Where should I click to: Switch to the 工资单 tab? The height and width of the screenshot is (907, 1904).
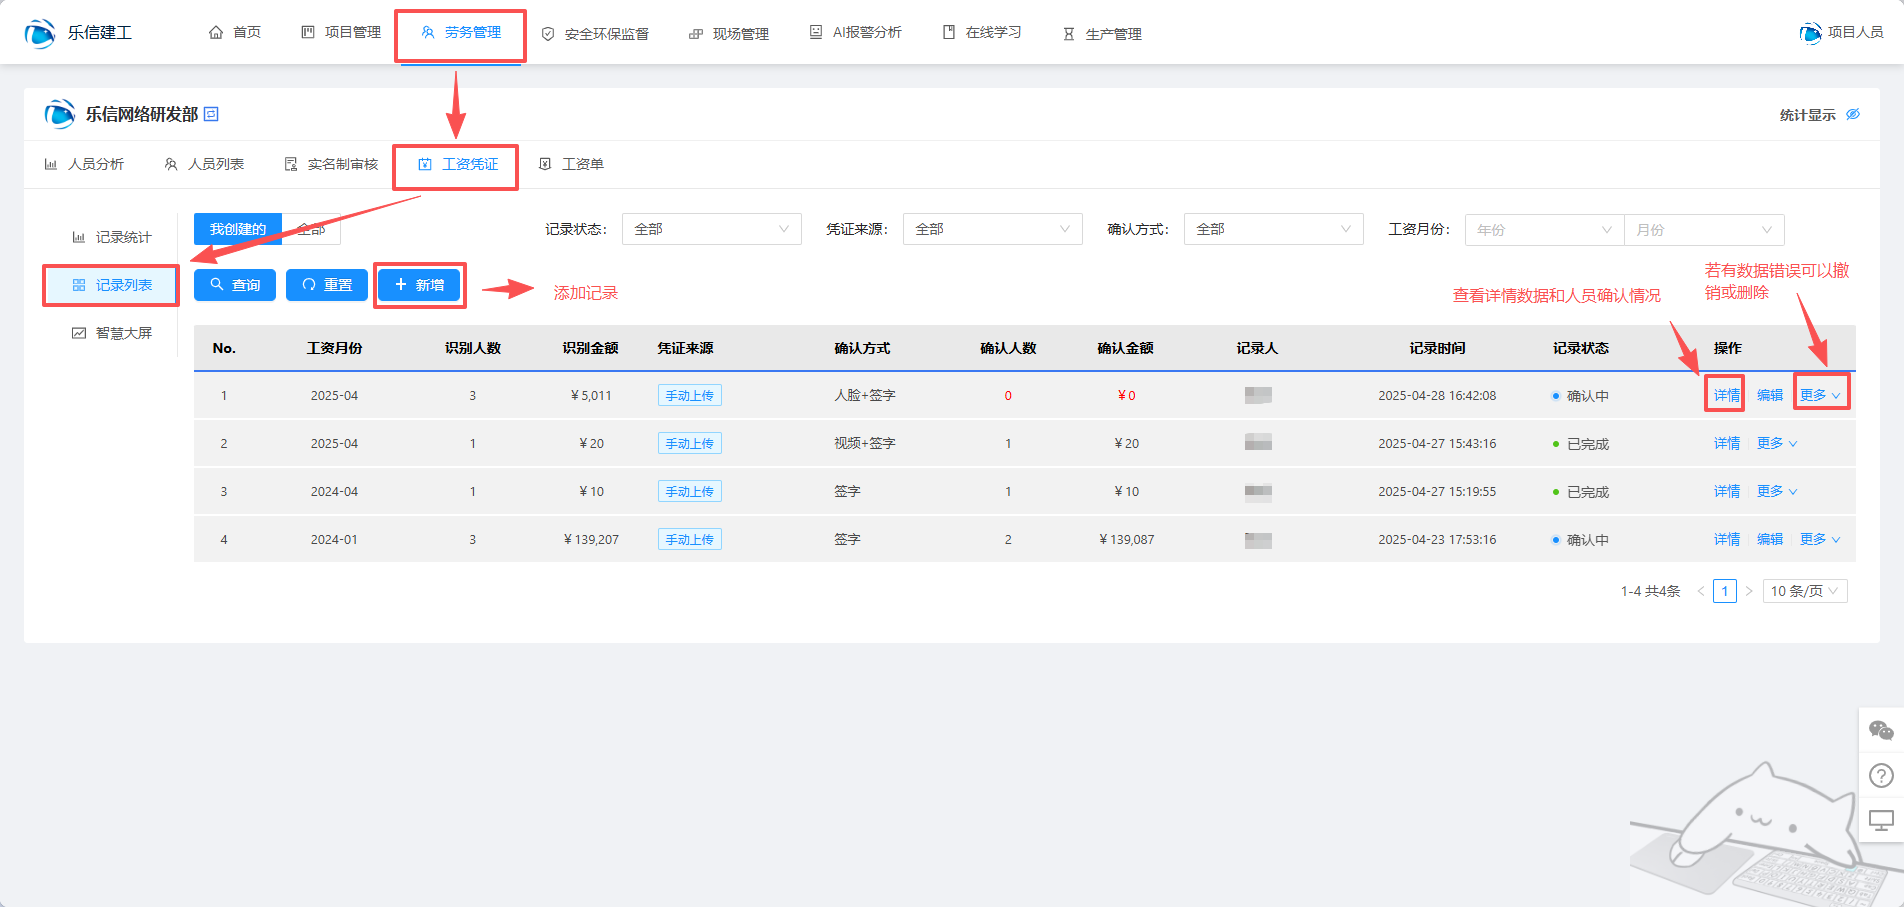coord(572,164)
